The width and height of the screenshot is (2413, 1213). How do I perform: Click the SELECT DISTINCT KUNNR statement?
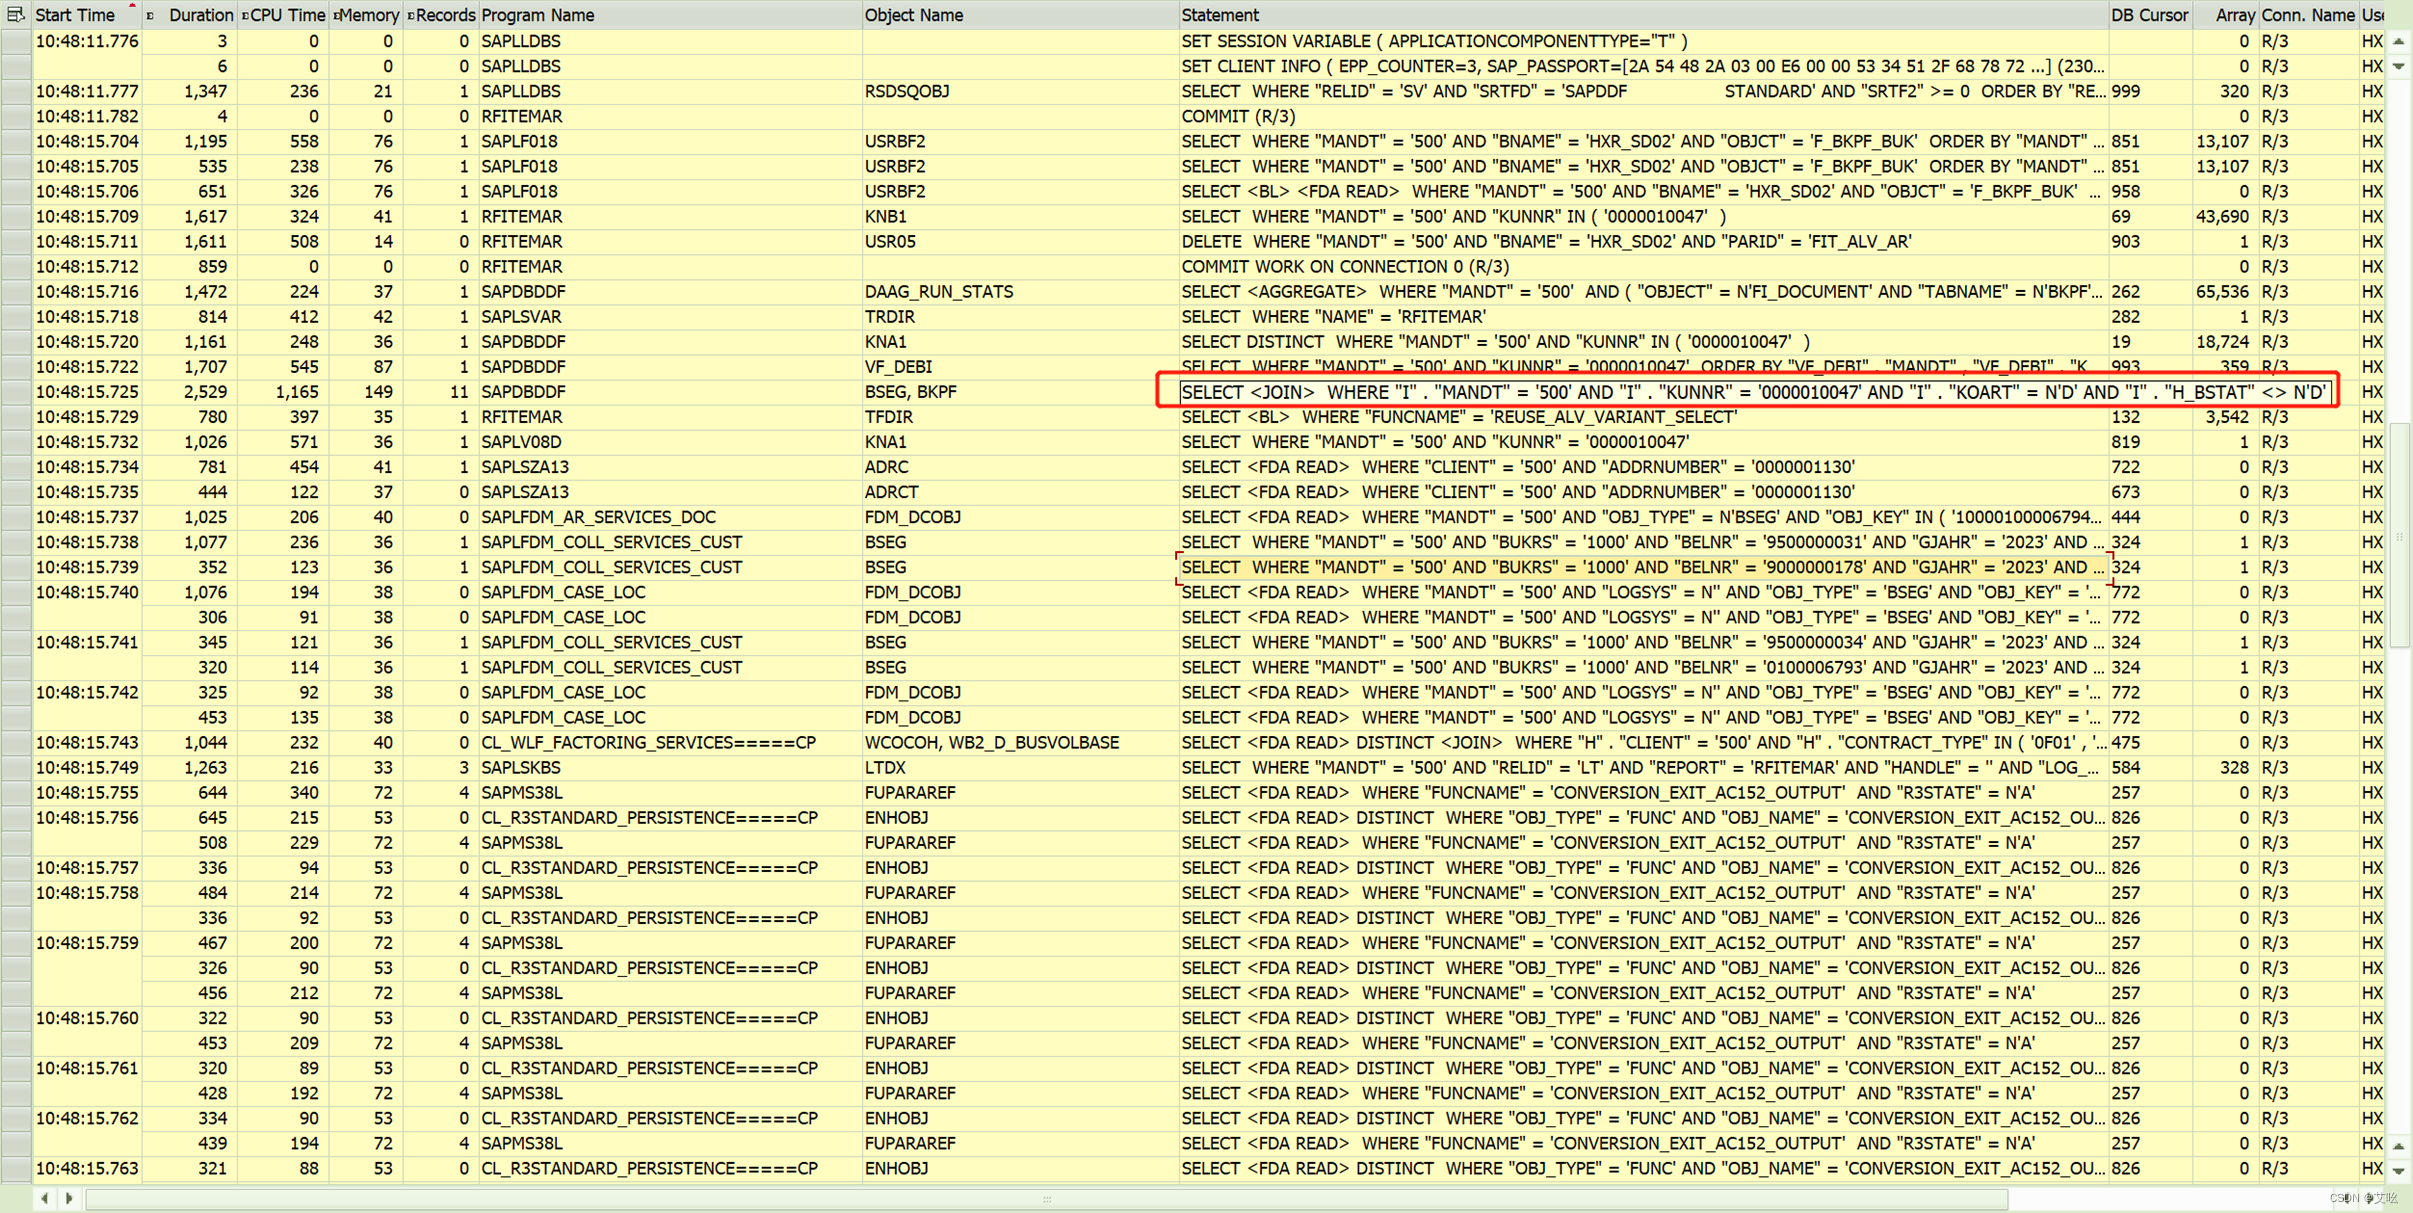(x=1495, y=341)
